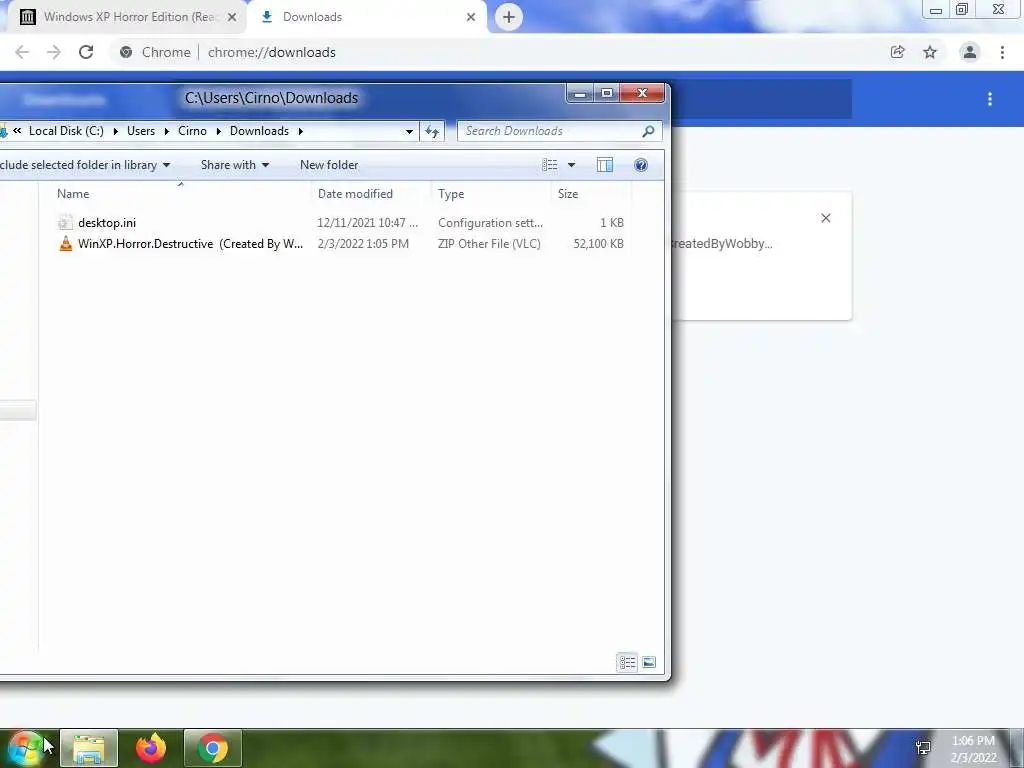Viewport: 1024px width, 768px height.
Task: Maximize the Explorer Downloads window
Action: coord(607,94)
